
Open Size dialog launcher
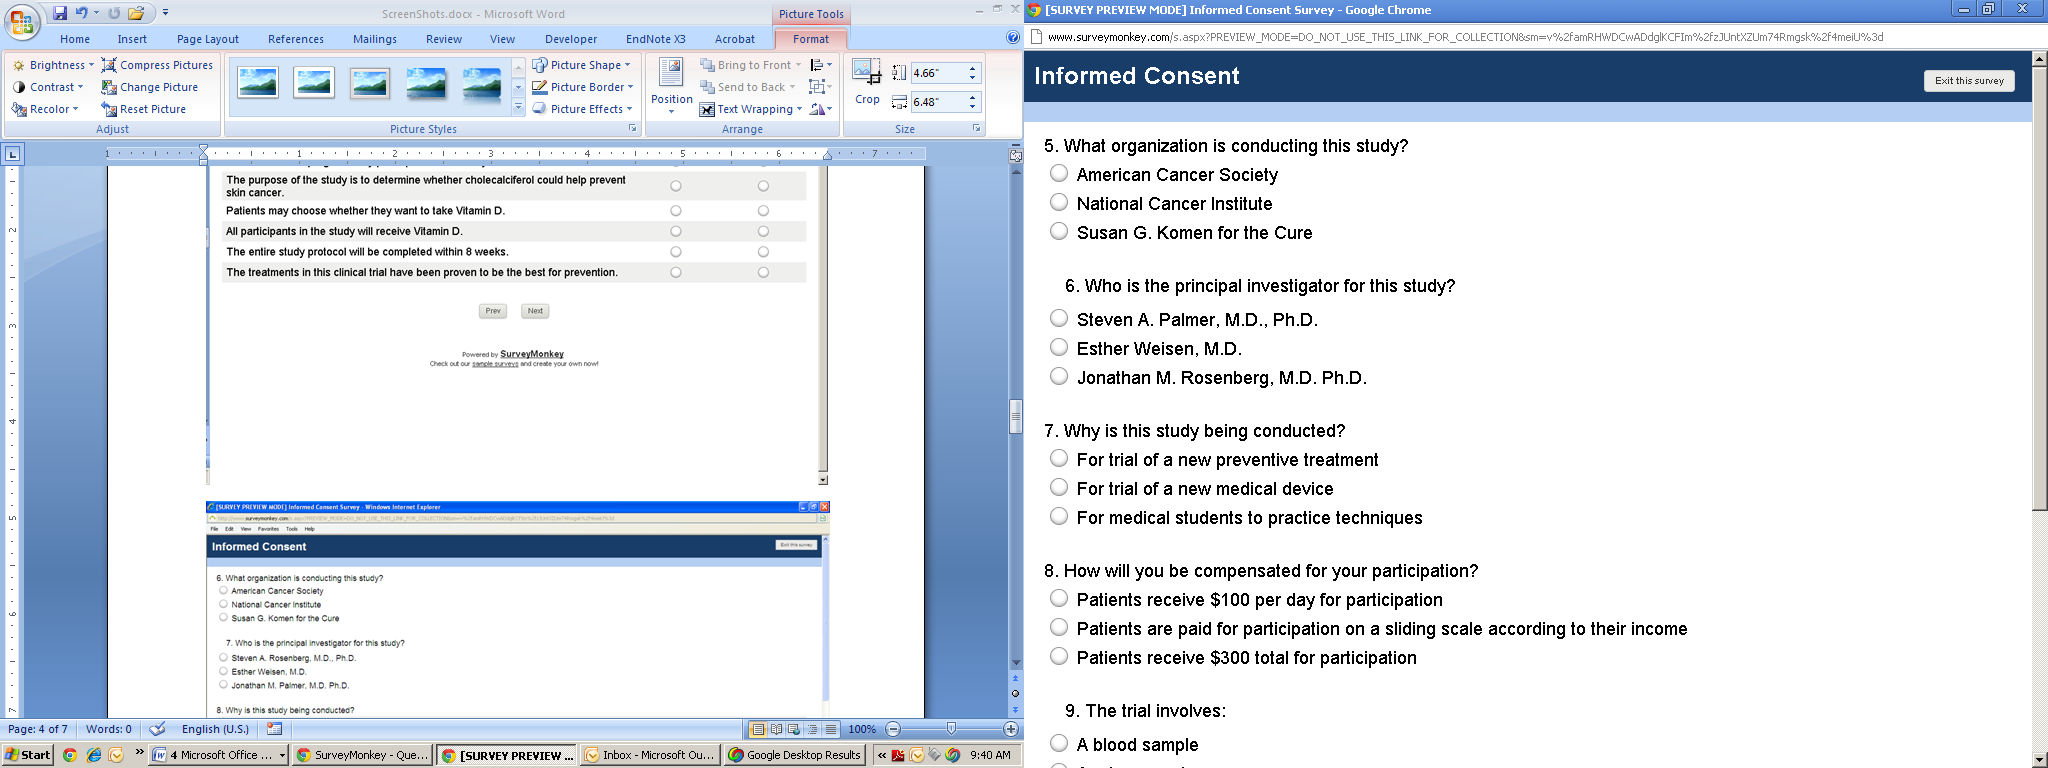click(x=976, y=129)
